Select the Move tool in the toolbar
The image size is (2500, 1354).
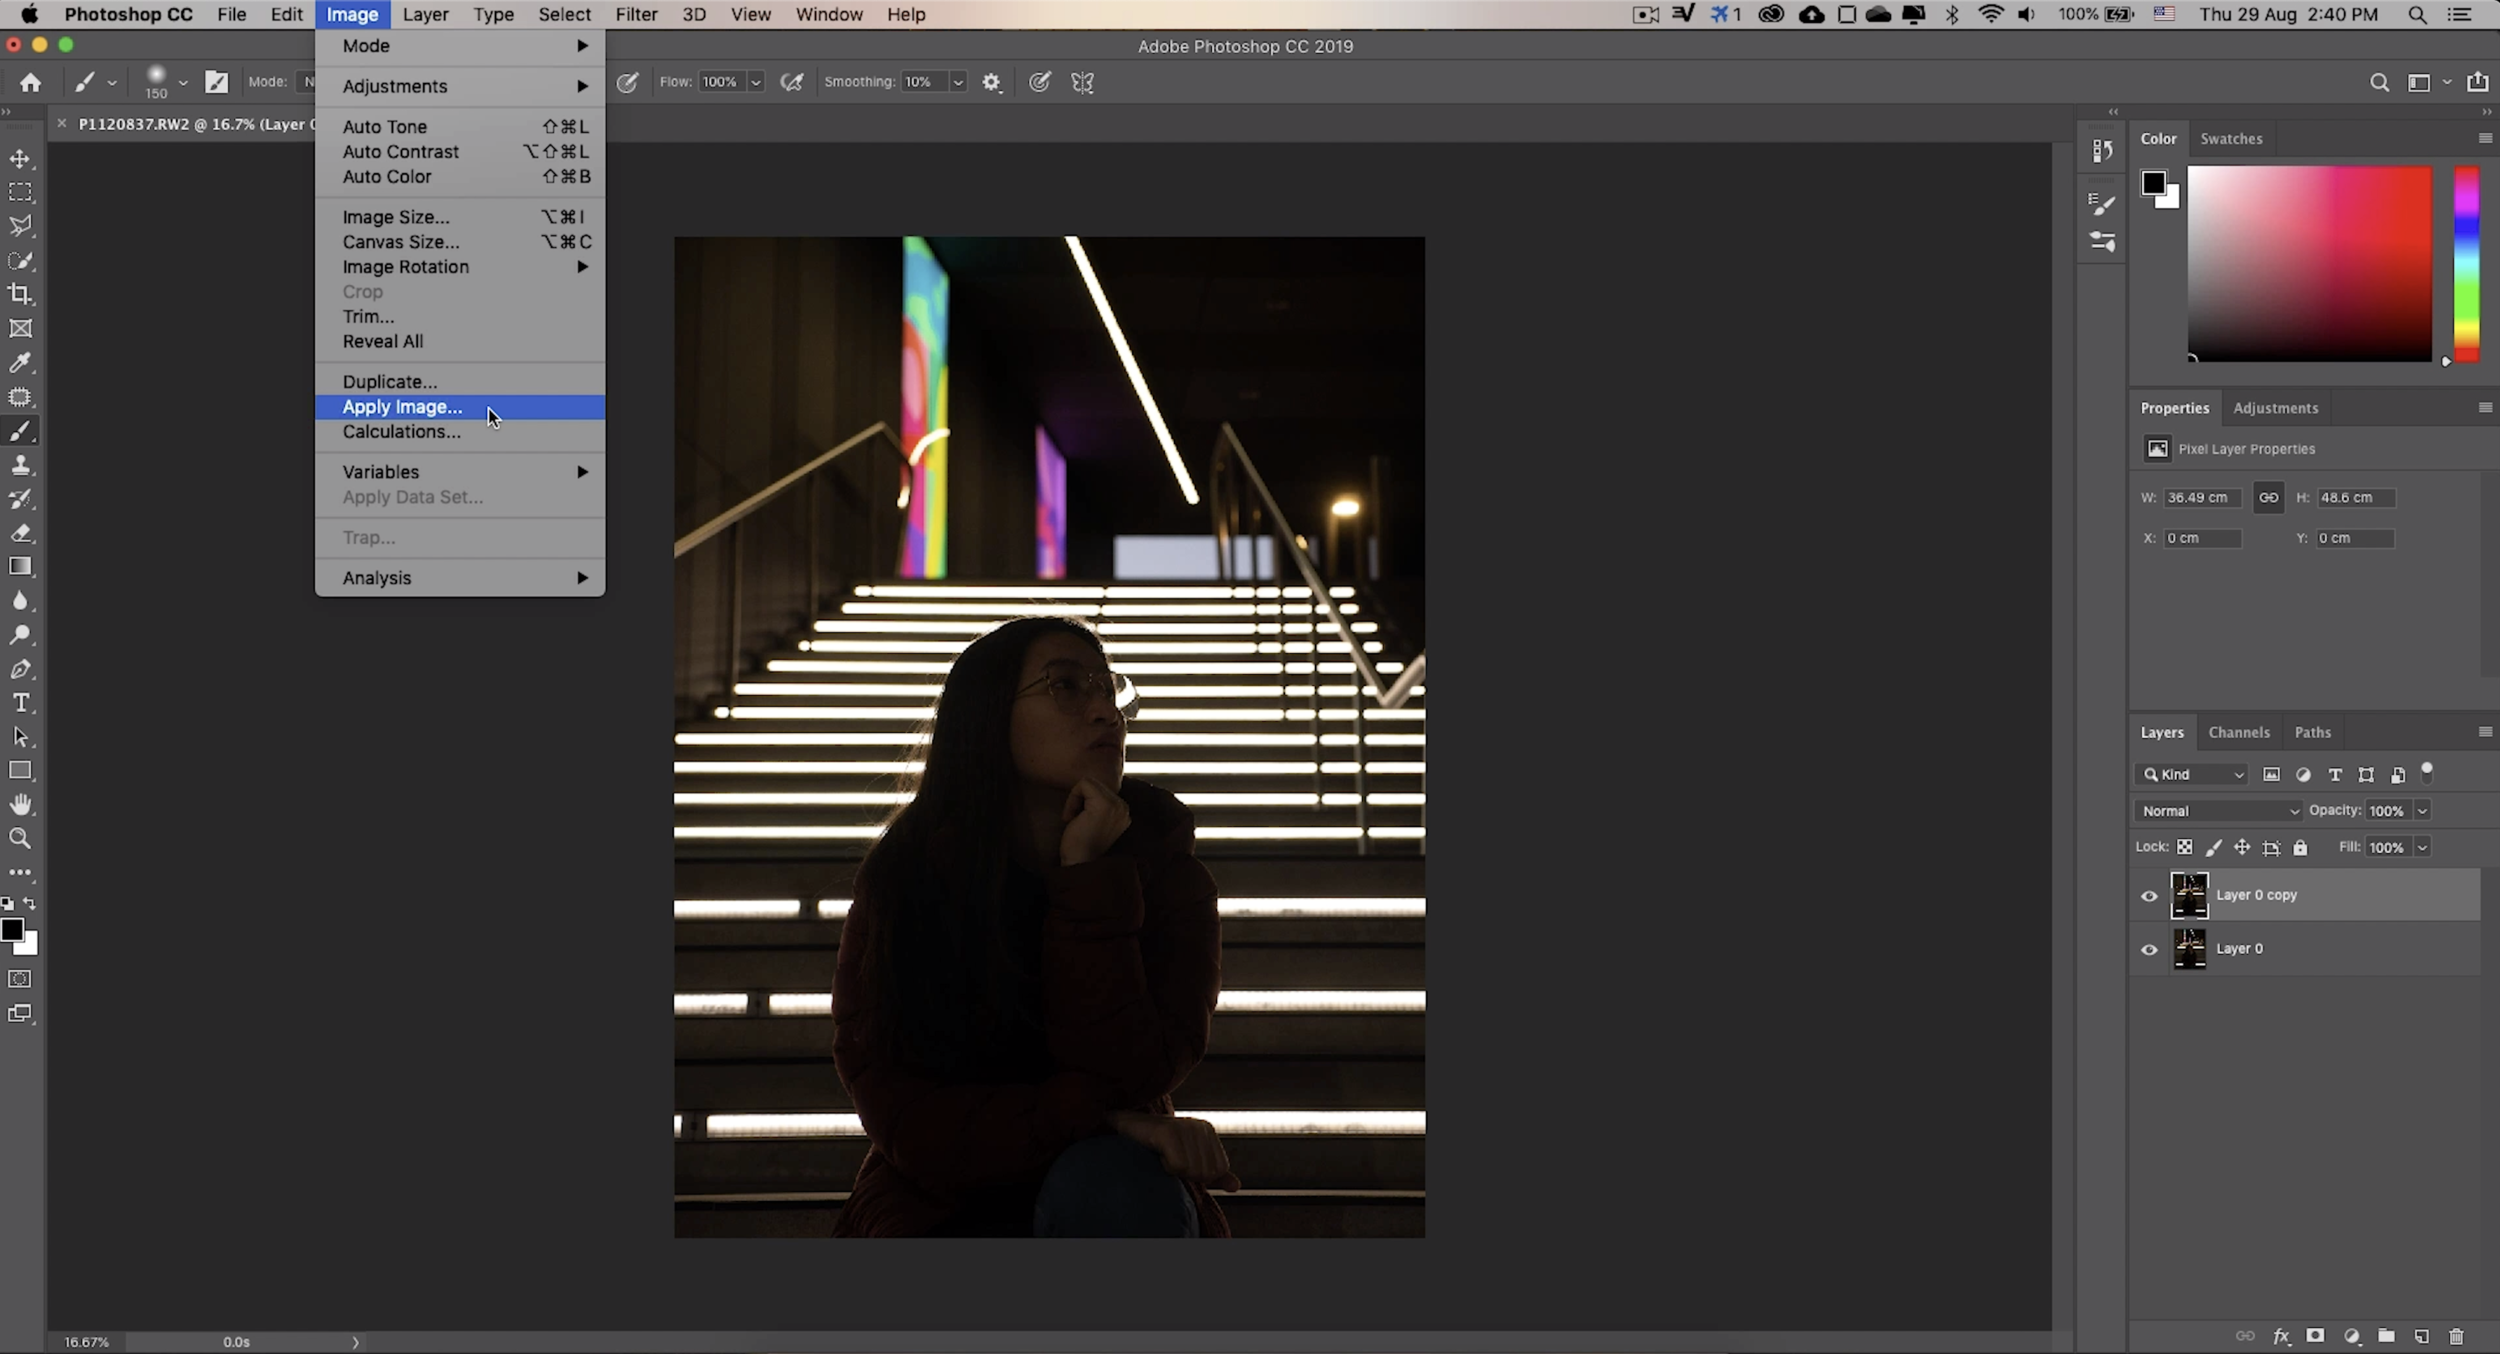point(21,158)
